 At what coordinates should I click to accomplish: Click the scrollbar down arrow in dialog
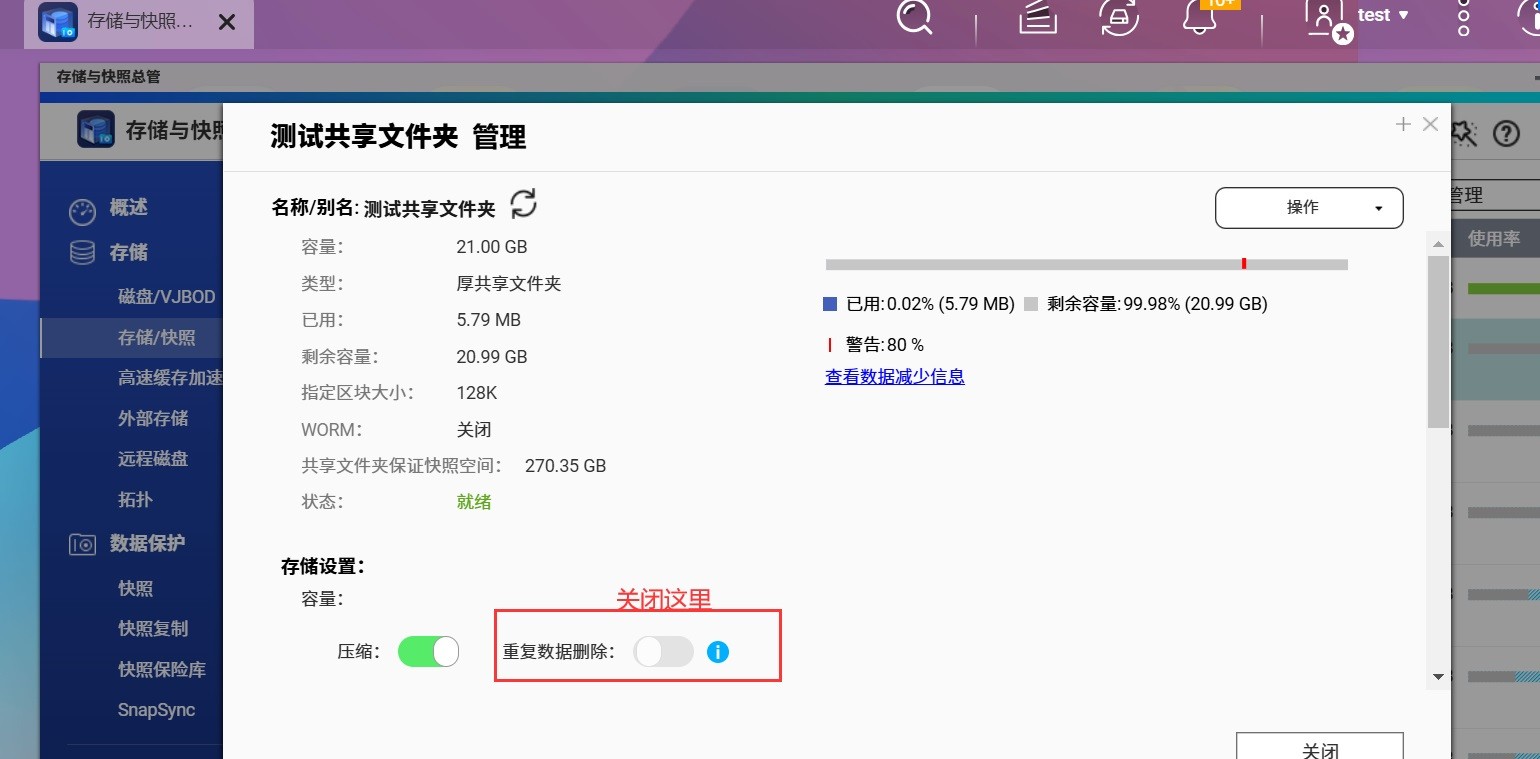[1438, 677]
